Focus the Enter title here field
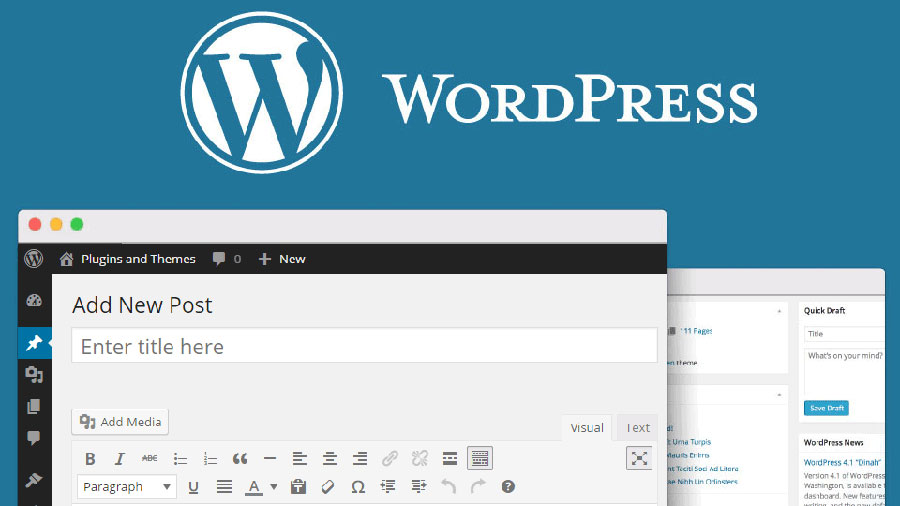The image size is (900, 506). 364,345
